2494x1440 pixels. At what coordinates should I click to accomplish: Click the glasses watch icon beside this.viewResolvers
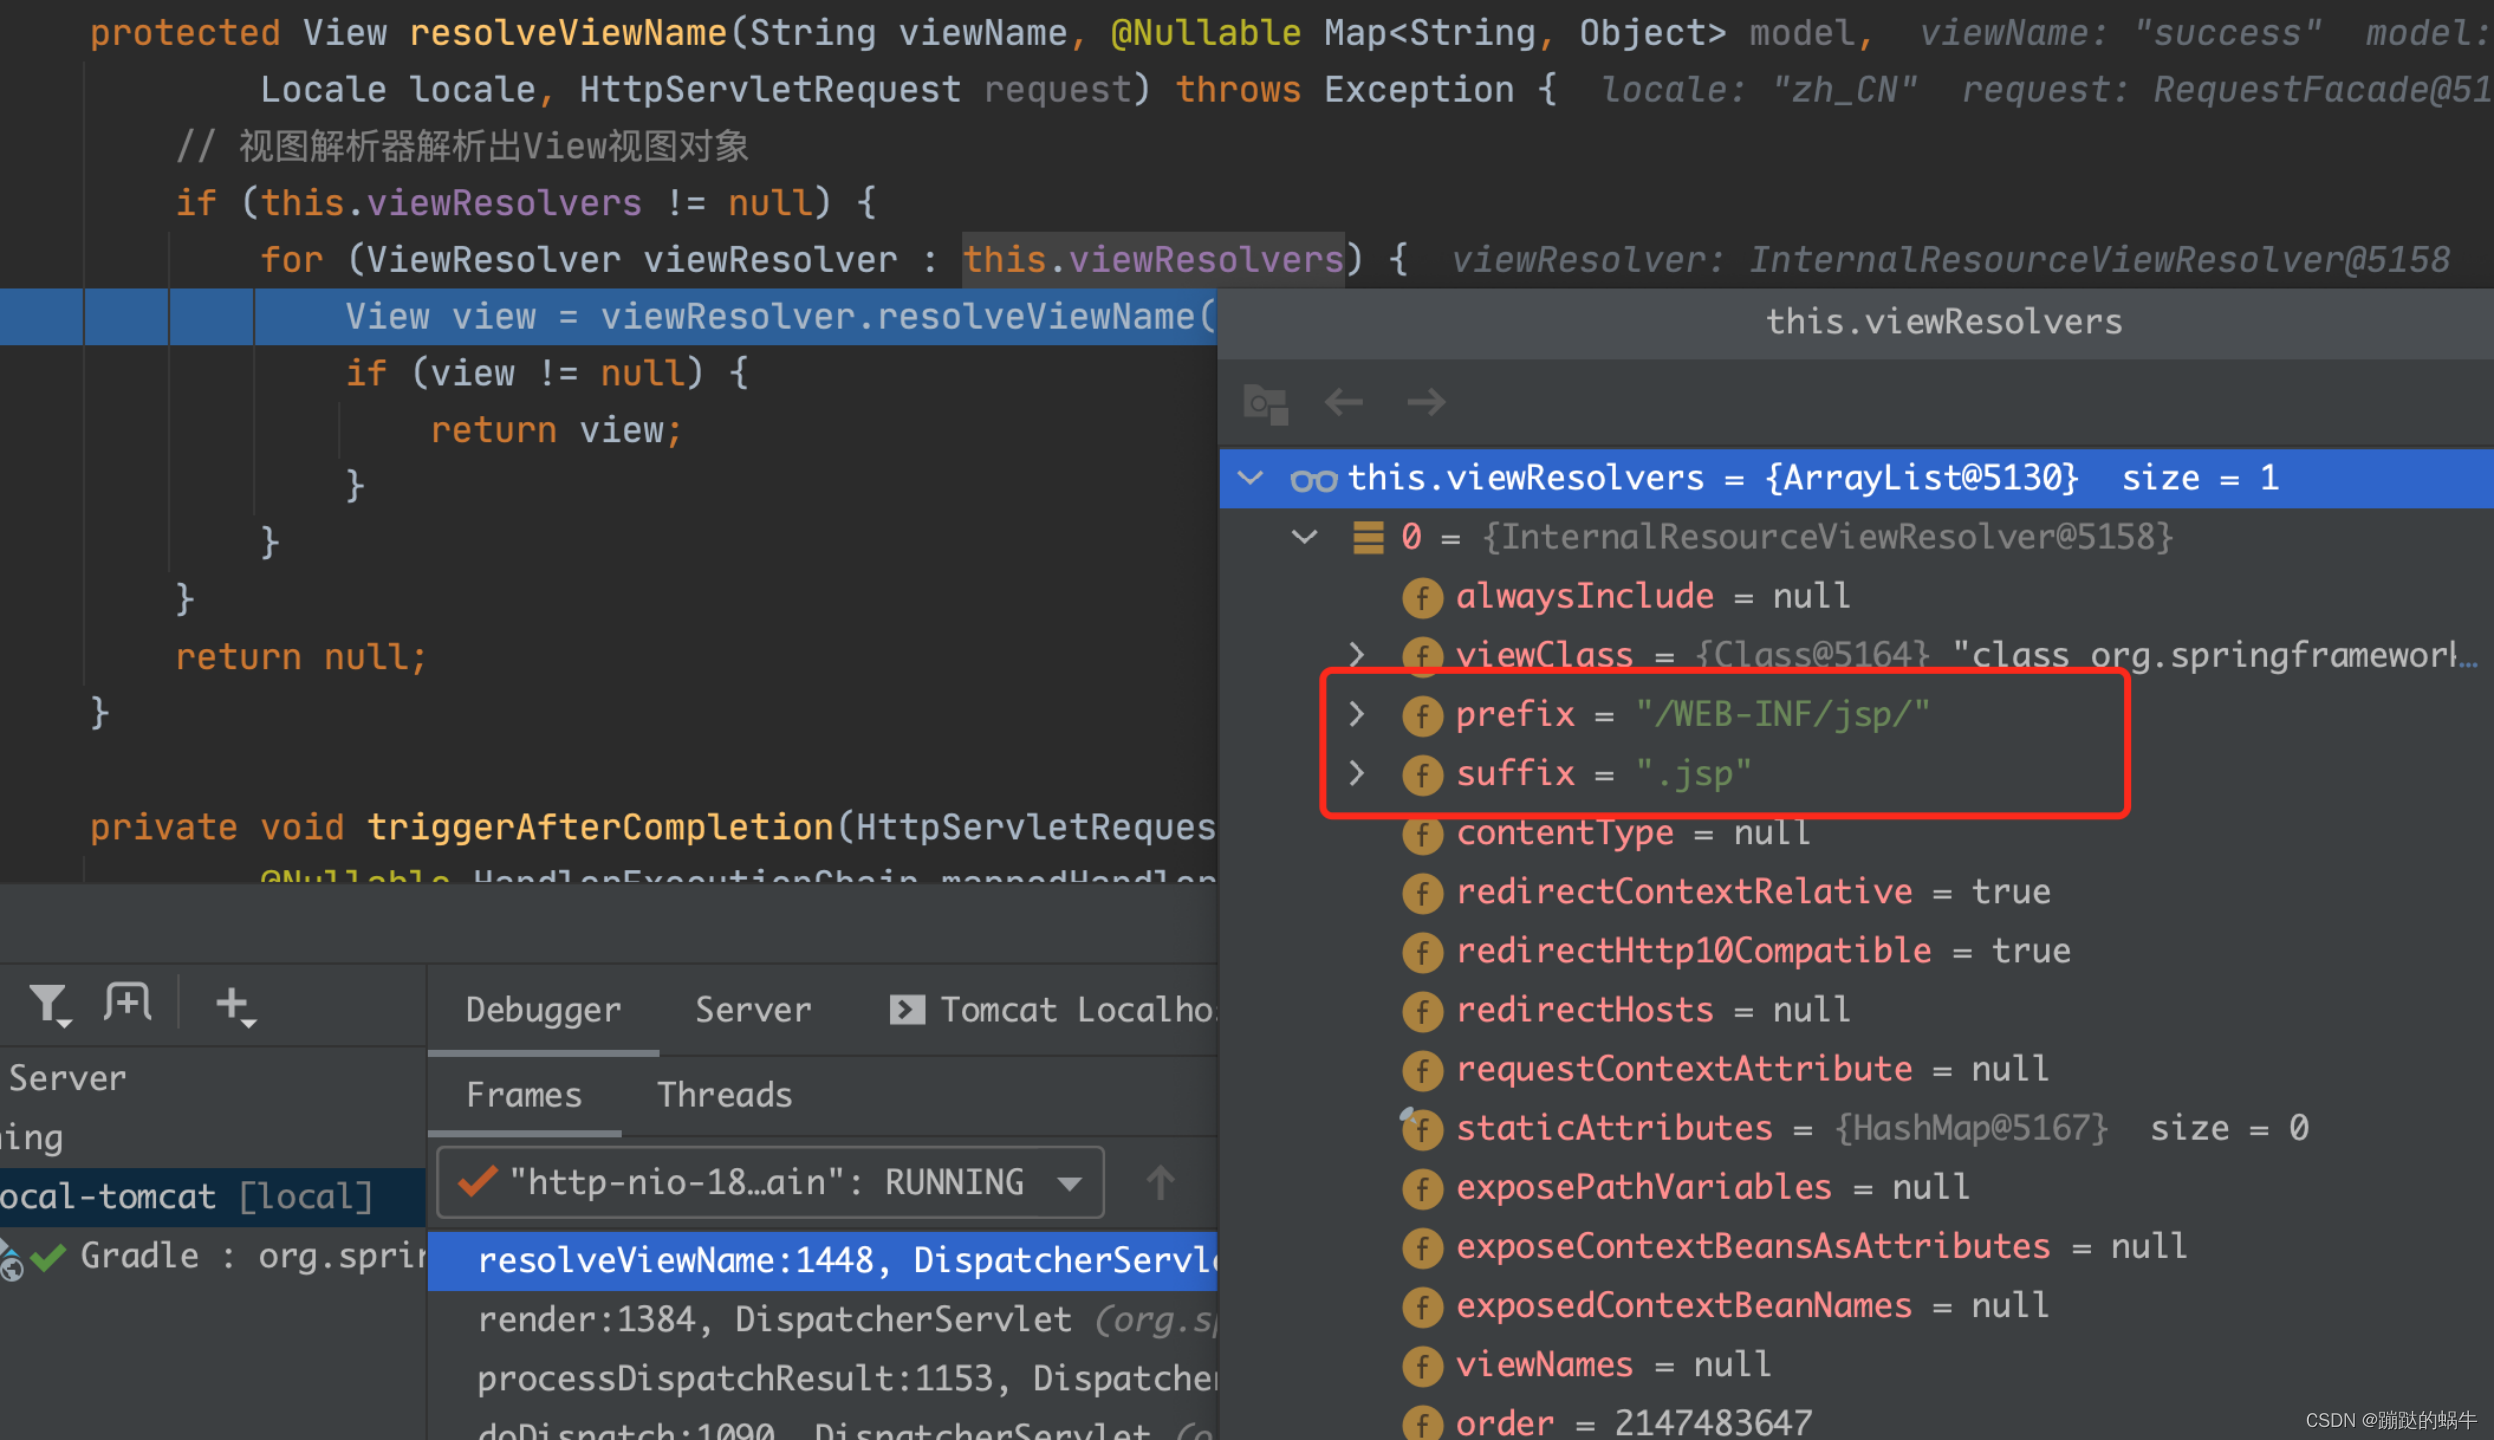[x=1313, y=480]
